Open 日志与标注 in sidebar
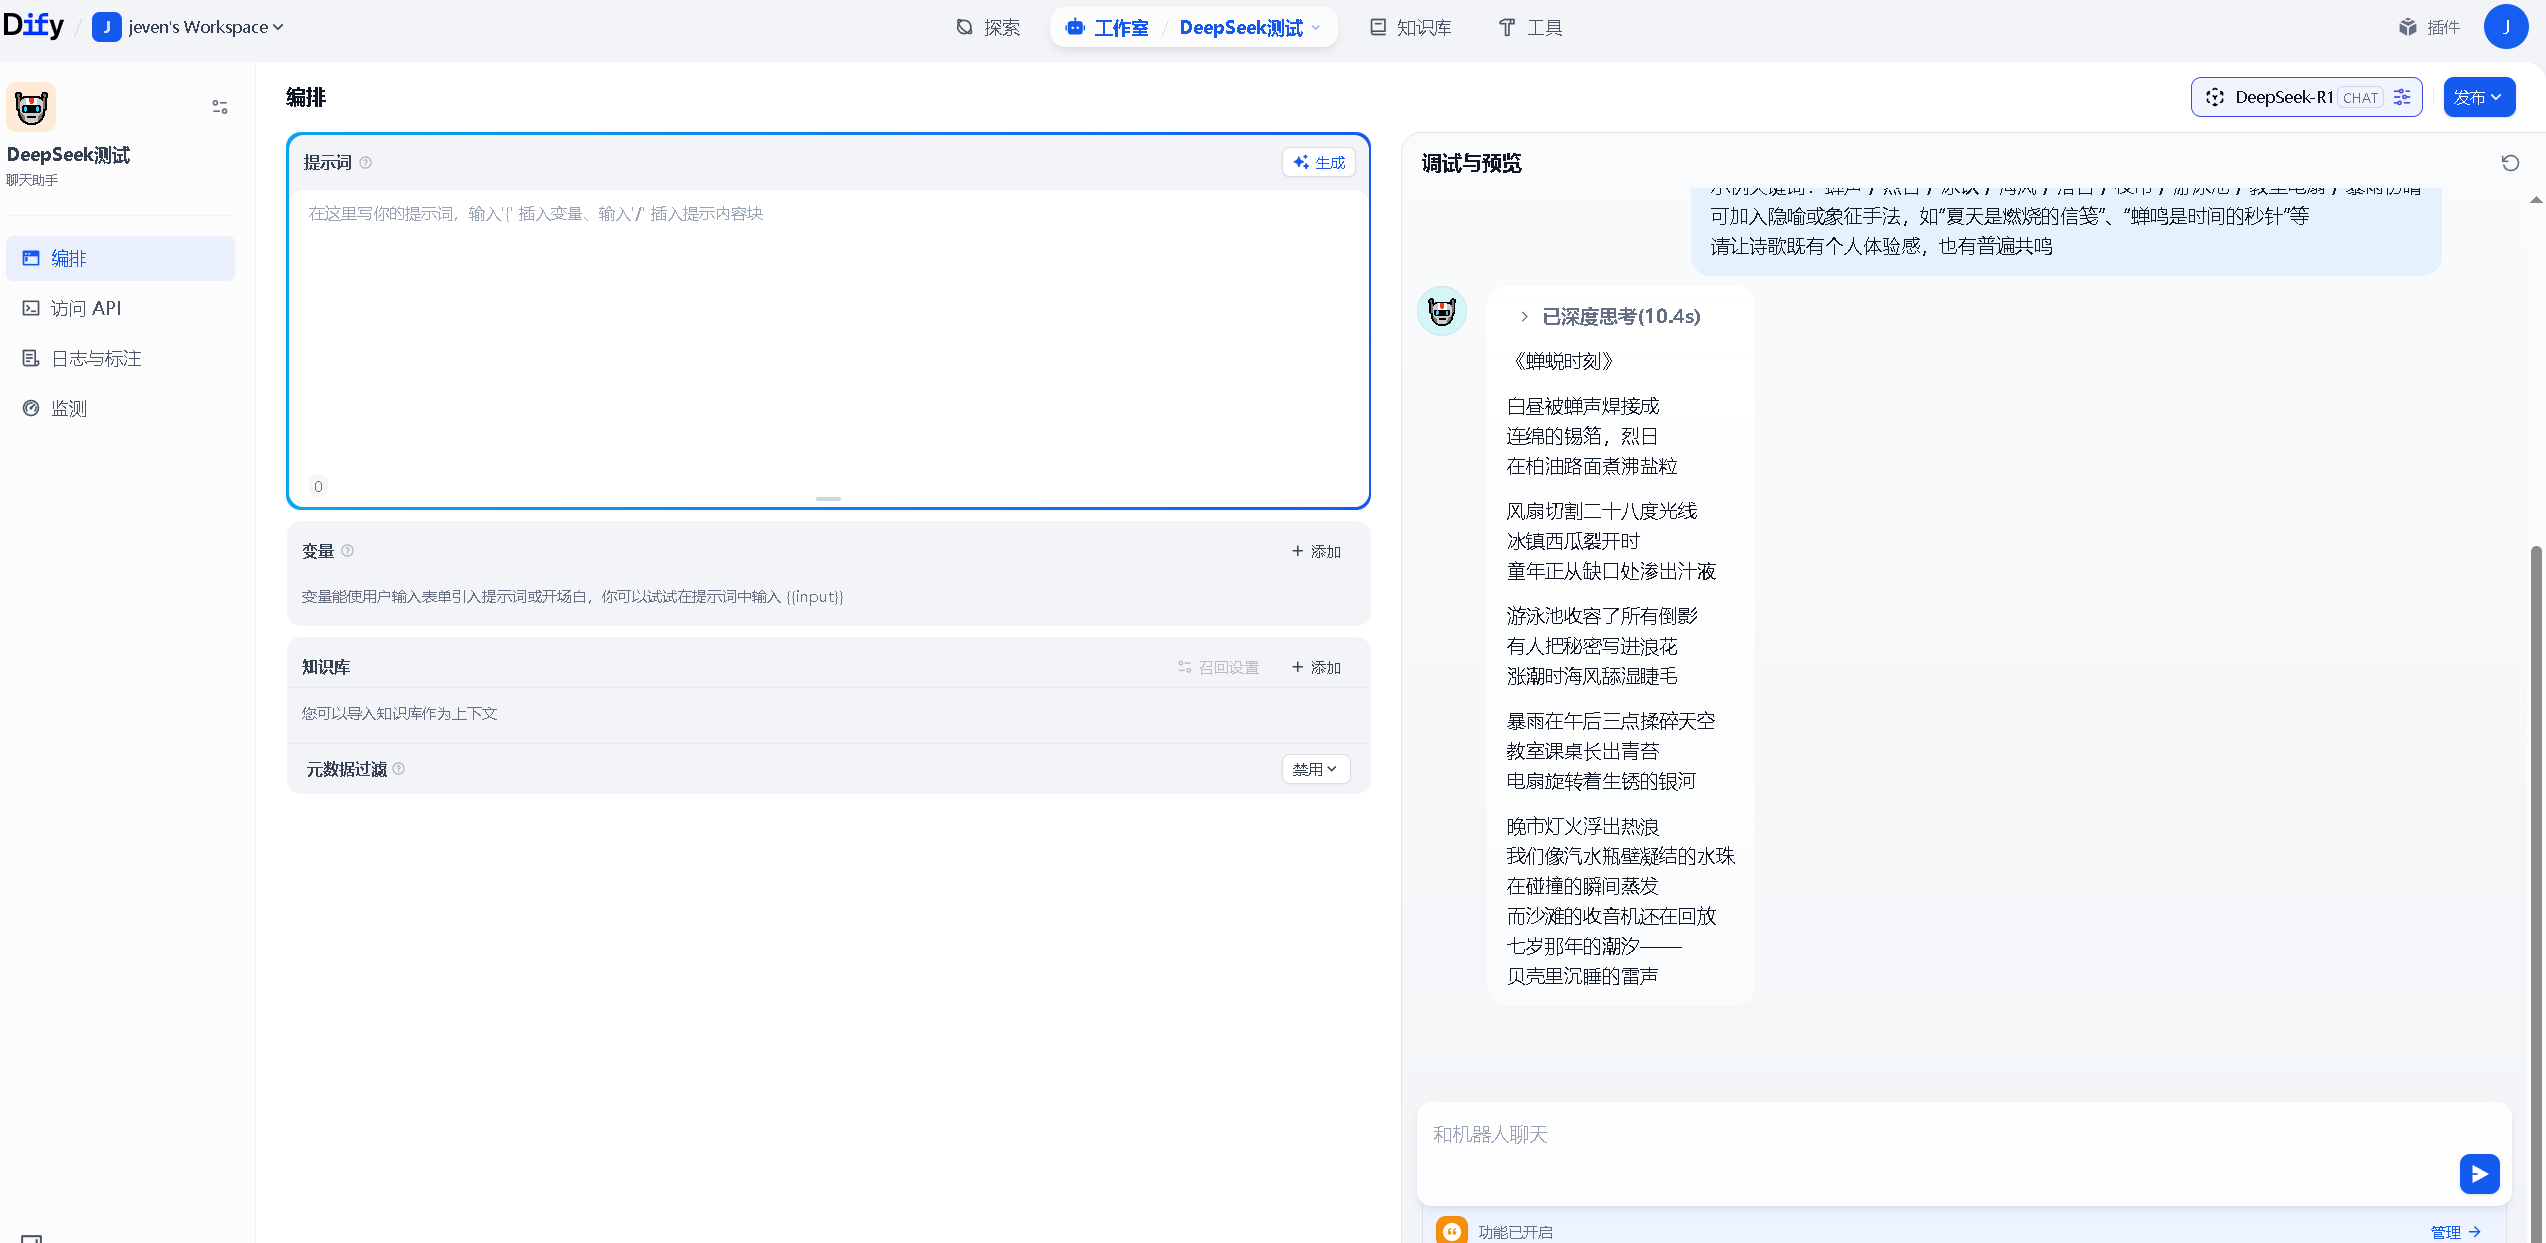 pos(96,358)
